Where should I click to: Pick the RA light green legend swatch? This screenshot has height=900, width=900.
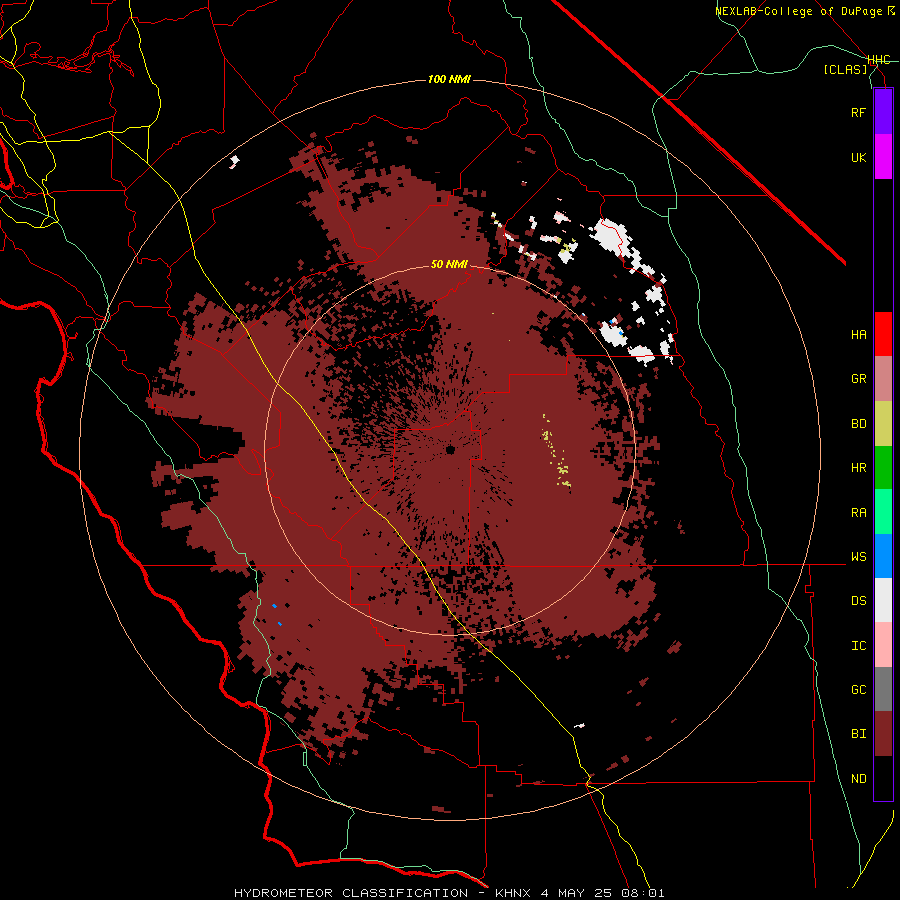[x=883, y=512]
